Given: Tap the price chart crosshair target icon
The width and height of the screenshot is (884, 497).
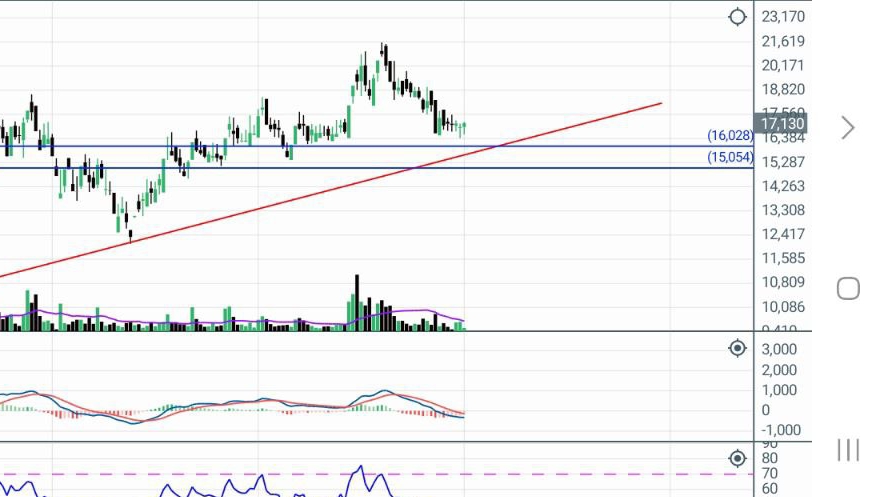Looking at the screenshot, I should pyautogui.click(x=737, y=17).
